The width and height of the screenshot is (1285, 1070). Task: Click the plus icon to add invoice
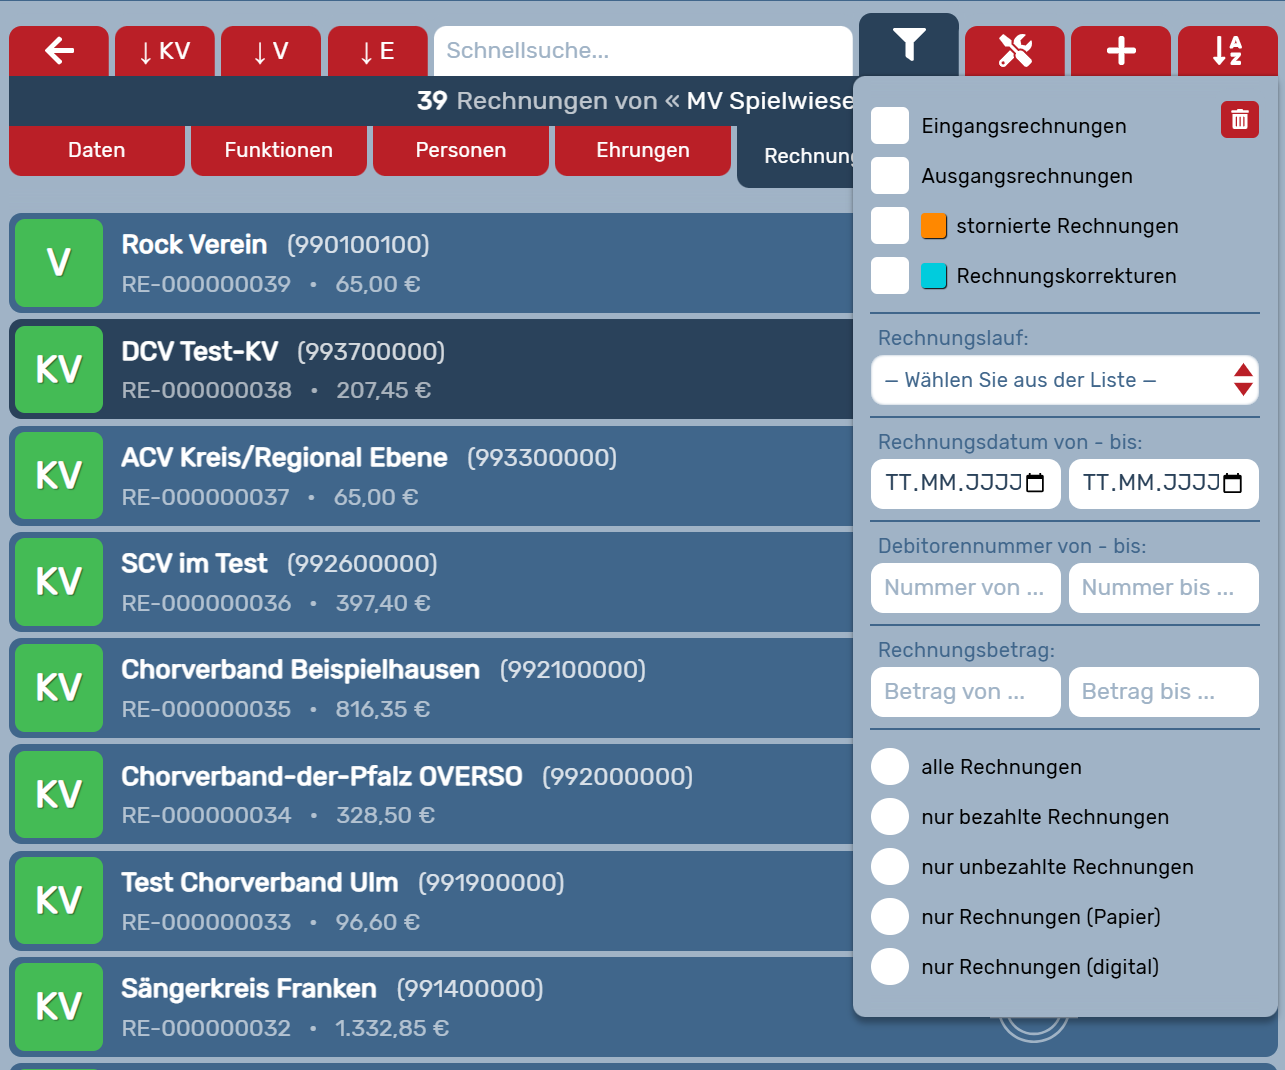click(1120, 51)
